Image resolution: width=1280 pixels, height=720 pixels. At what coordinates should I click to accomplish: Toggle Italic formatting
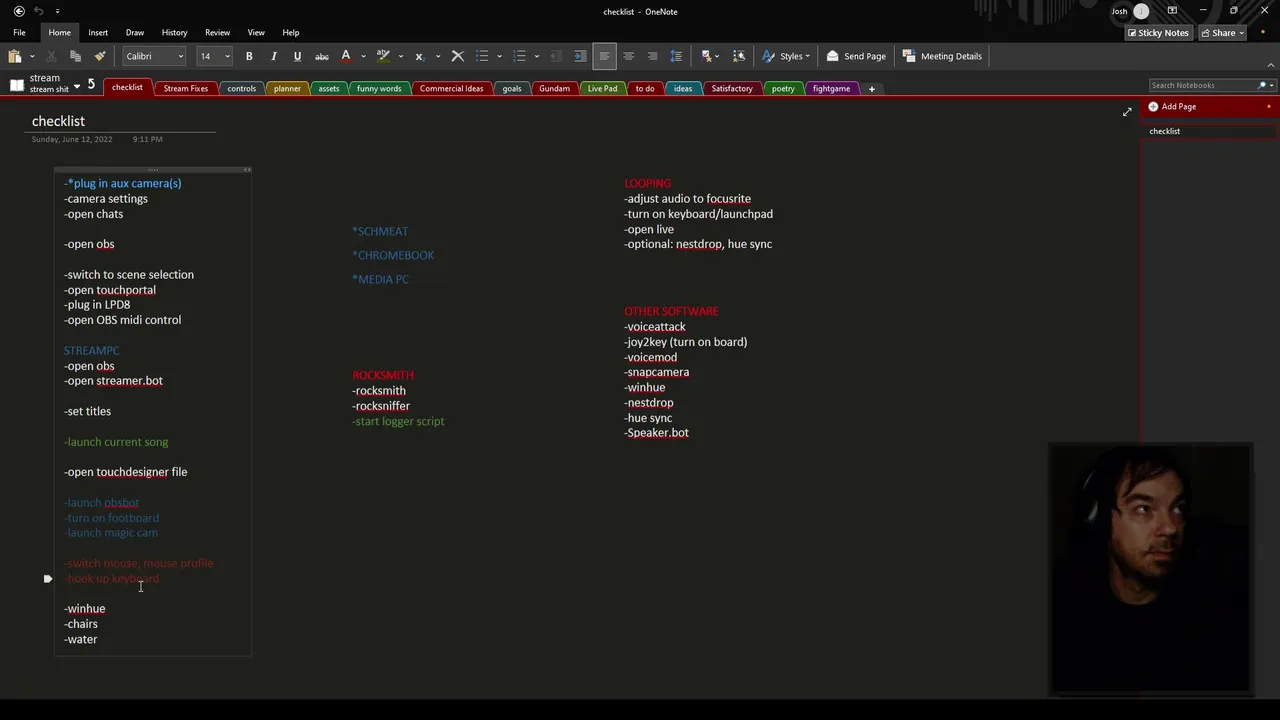273,56
